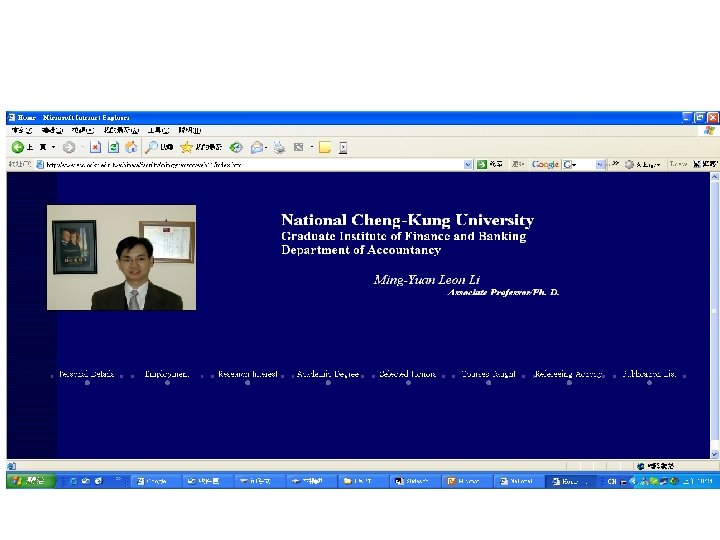Image resolution: width=720 pixels, height=540 pixels.
Task: Go to the Home page icon
Action: click(x=131, y=147)
